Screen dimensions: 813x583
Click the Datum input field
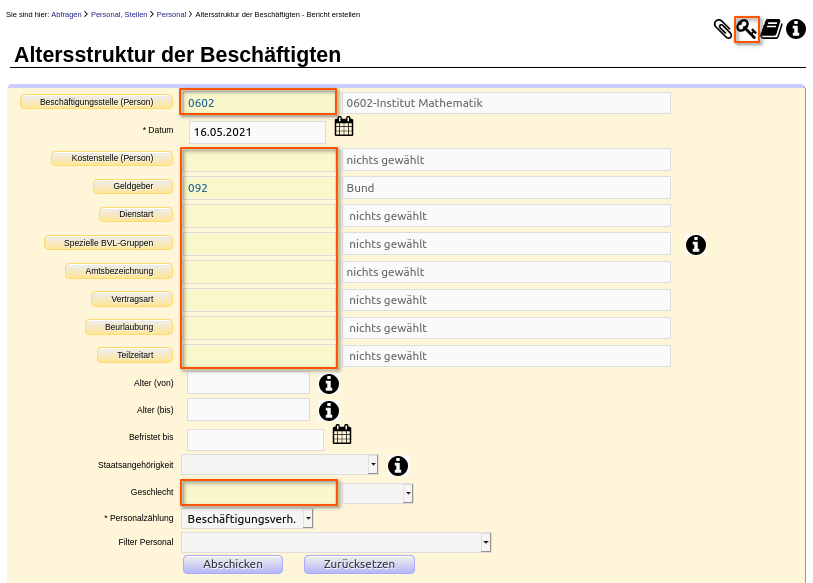257,132
